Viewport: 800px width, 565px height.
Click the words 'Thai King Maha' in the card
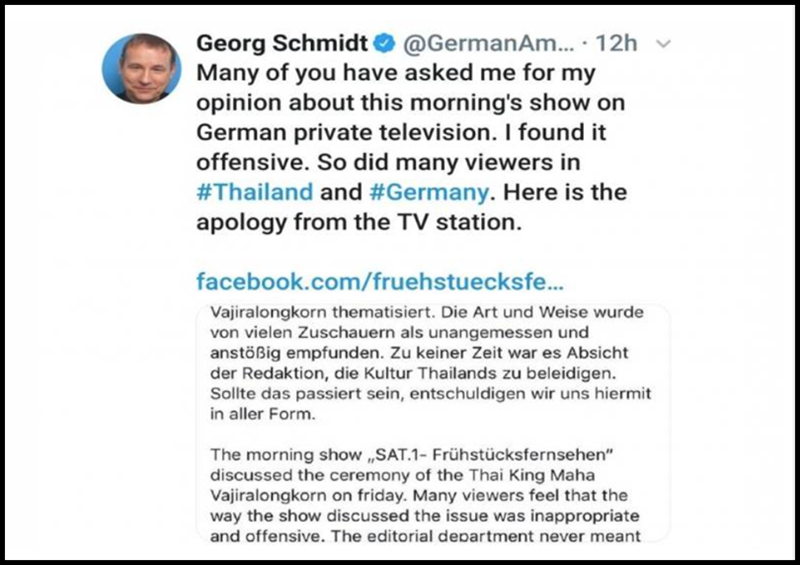532,475
